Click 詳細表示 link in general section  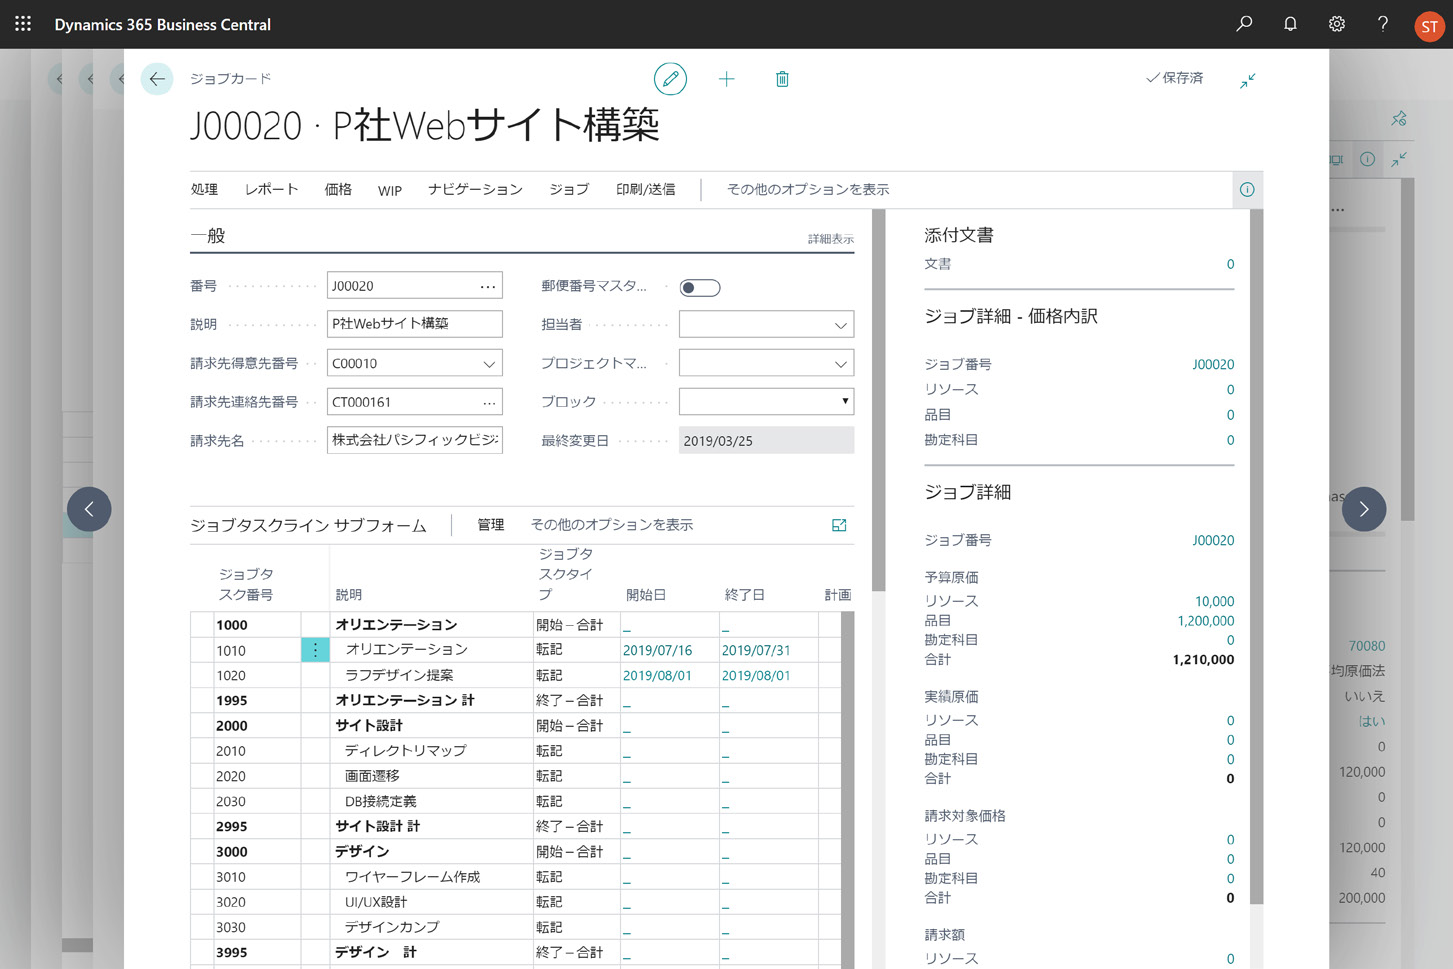coord(830,239)
